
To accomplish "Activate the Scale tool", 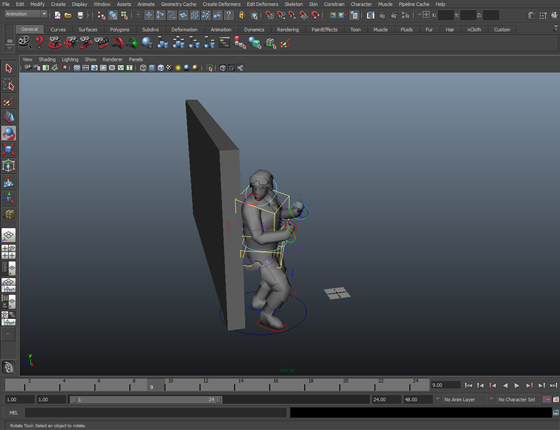I will click(9, 149).
